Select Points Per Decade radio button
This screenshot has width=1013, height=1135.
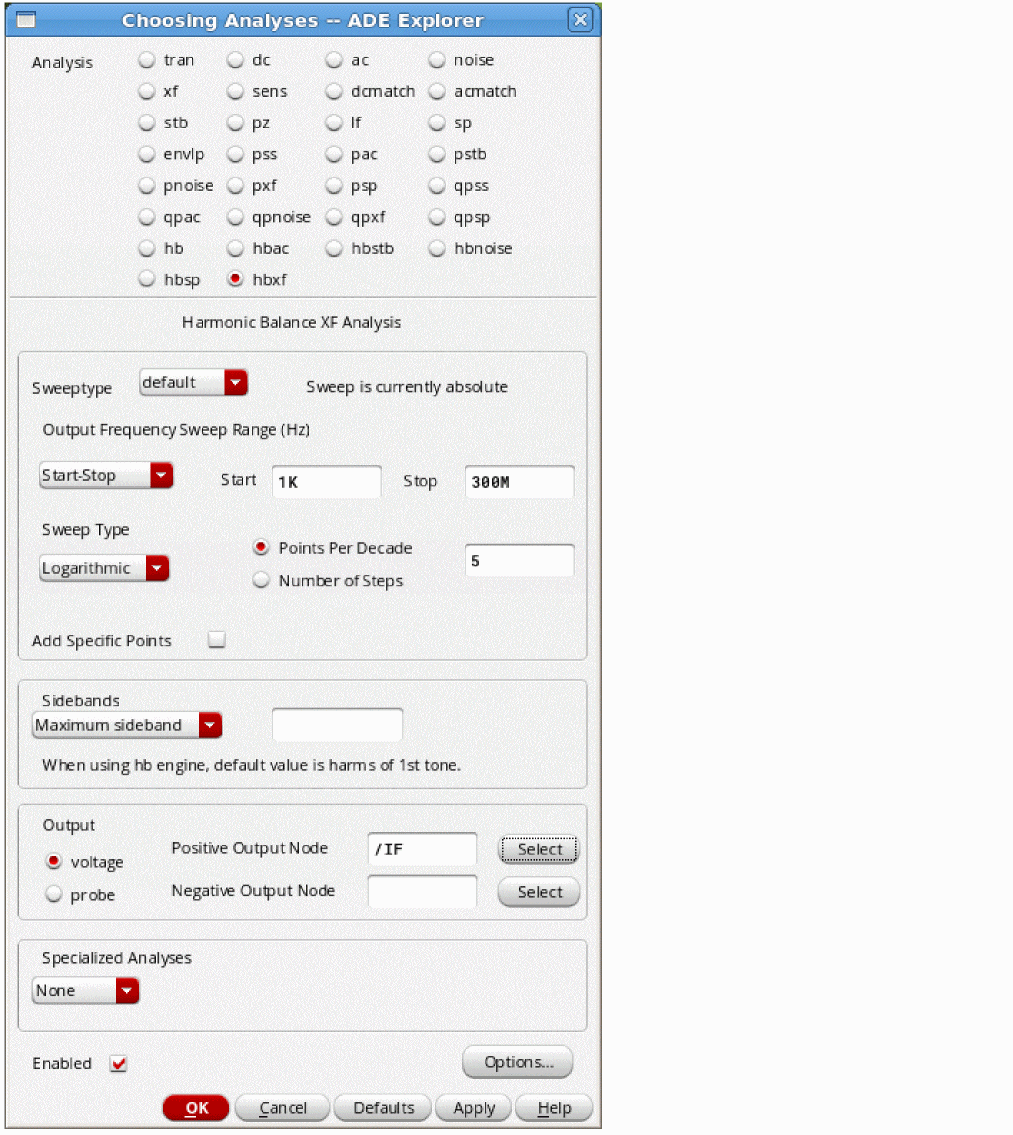[261, 548]
